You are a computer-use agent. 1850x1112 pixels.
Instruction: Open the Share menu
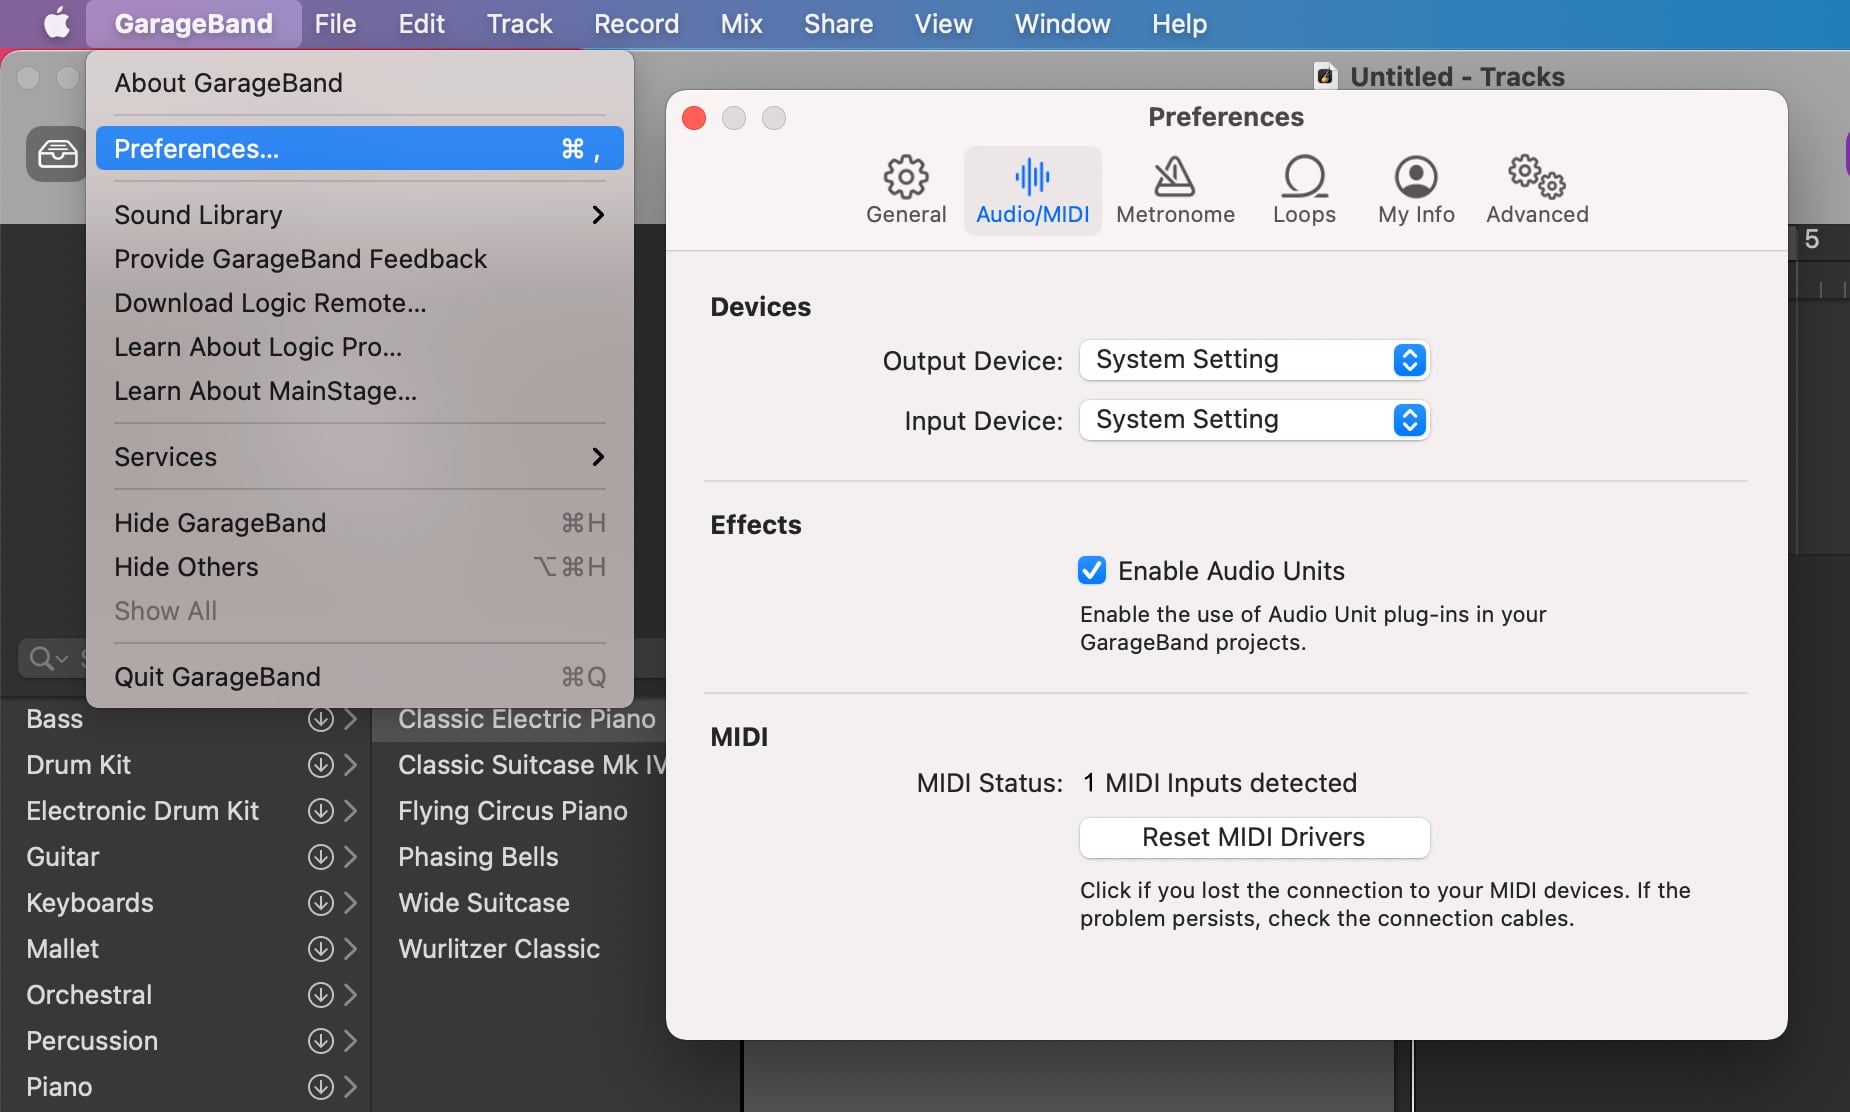point(838,23)
